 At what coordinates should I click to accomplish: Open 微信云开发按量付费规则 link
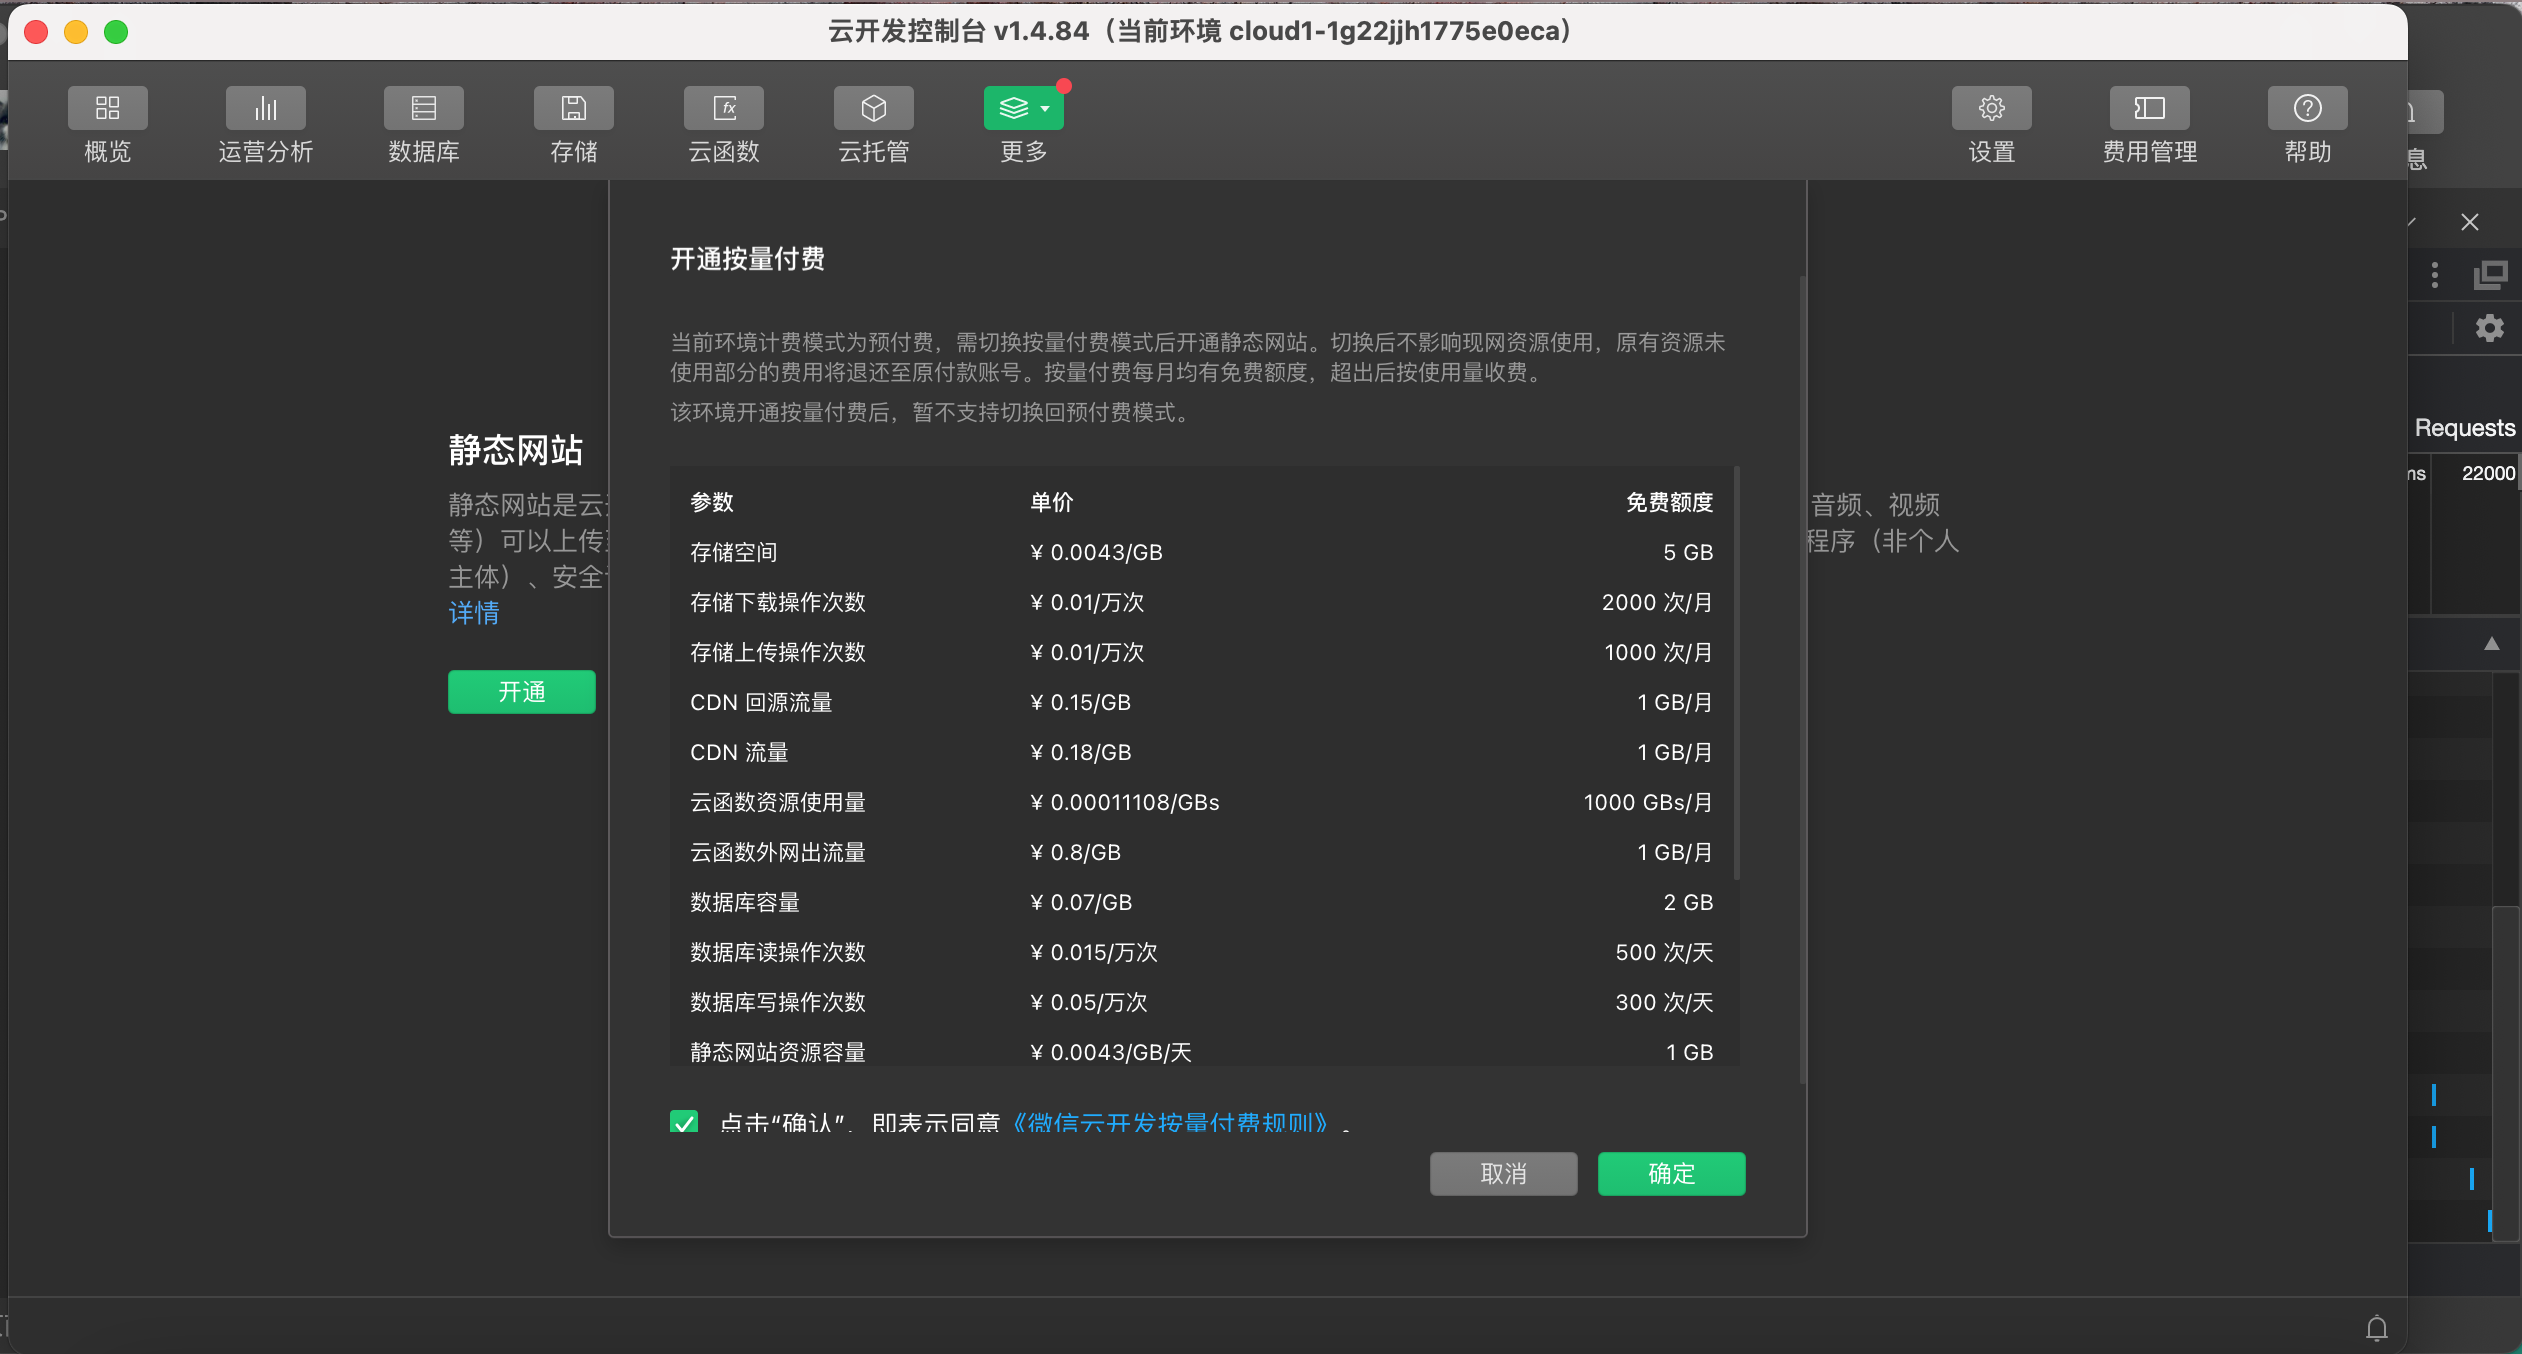pos(1170,1122)
